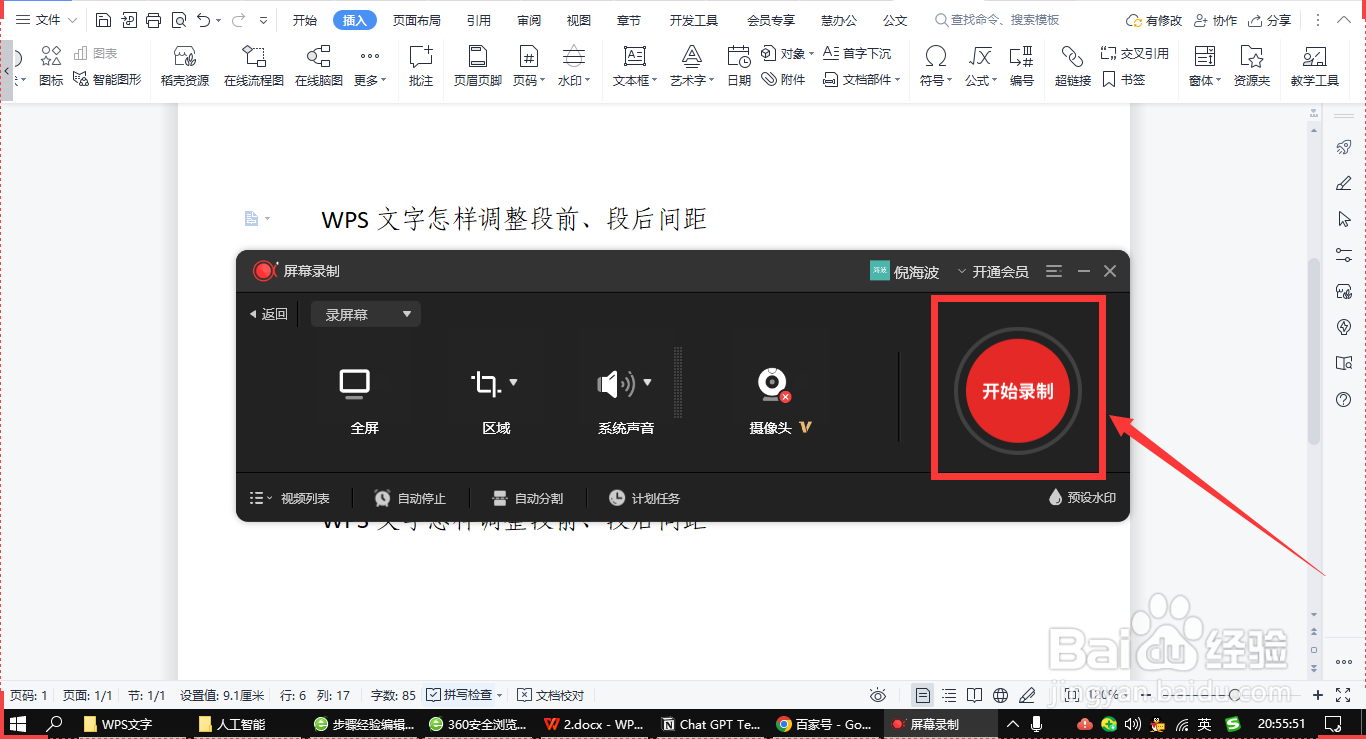Insert 稻壳资源 resource

[x=185, y=67]
